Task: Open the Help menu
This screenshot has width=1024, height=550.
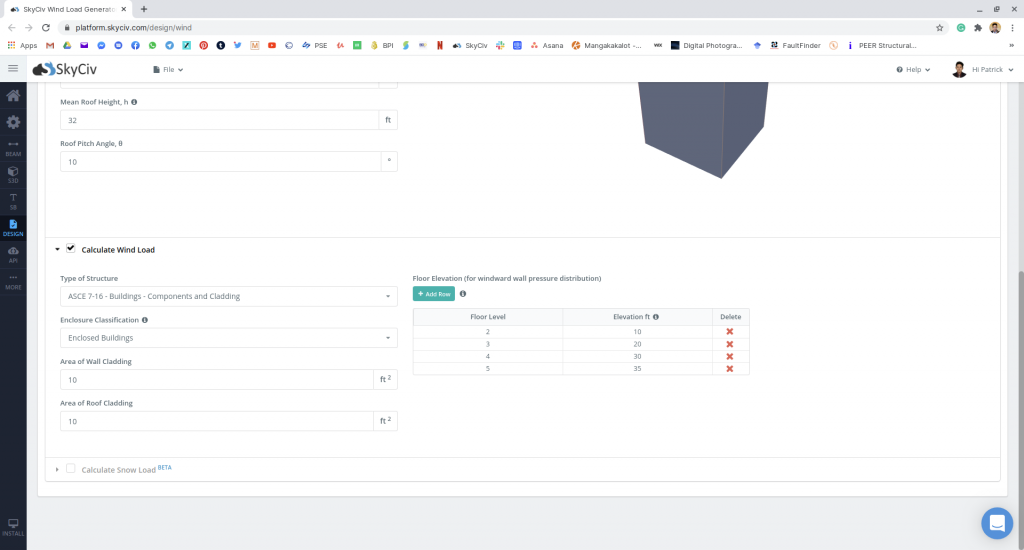Action: pyautogui.click(x=913, y=70)
